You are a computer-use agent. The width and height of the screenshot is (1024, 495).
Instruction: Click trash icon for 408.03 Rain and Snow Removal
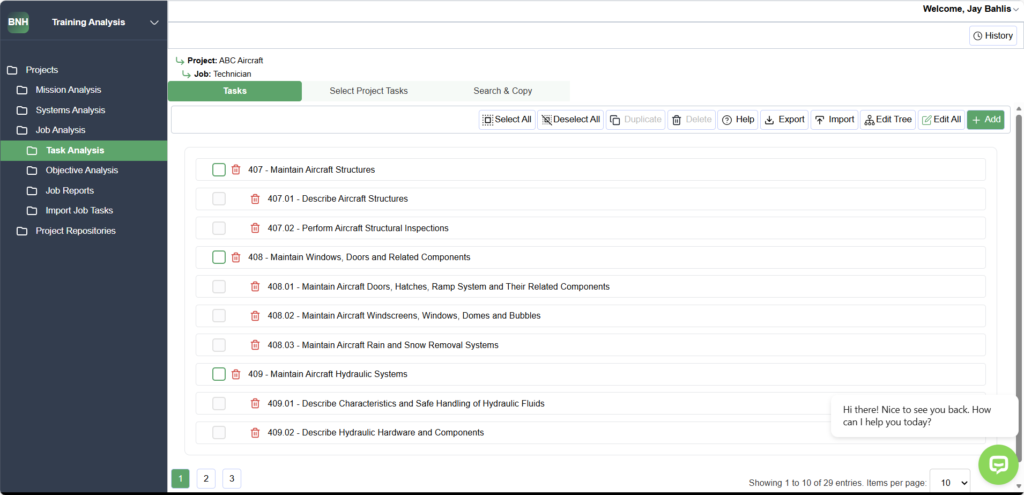[255, 345]
